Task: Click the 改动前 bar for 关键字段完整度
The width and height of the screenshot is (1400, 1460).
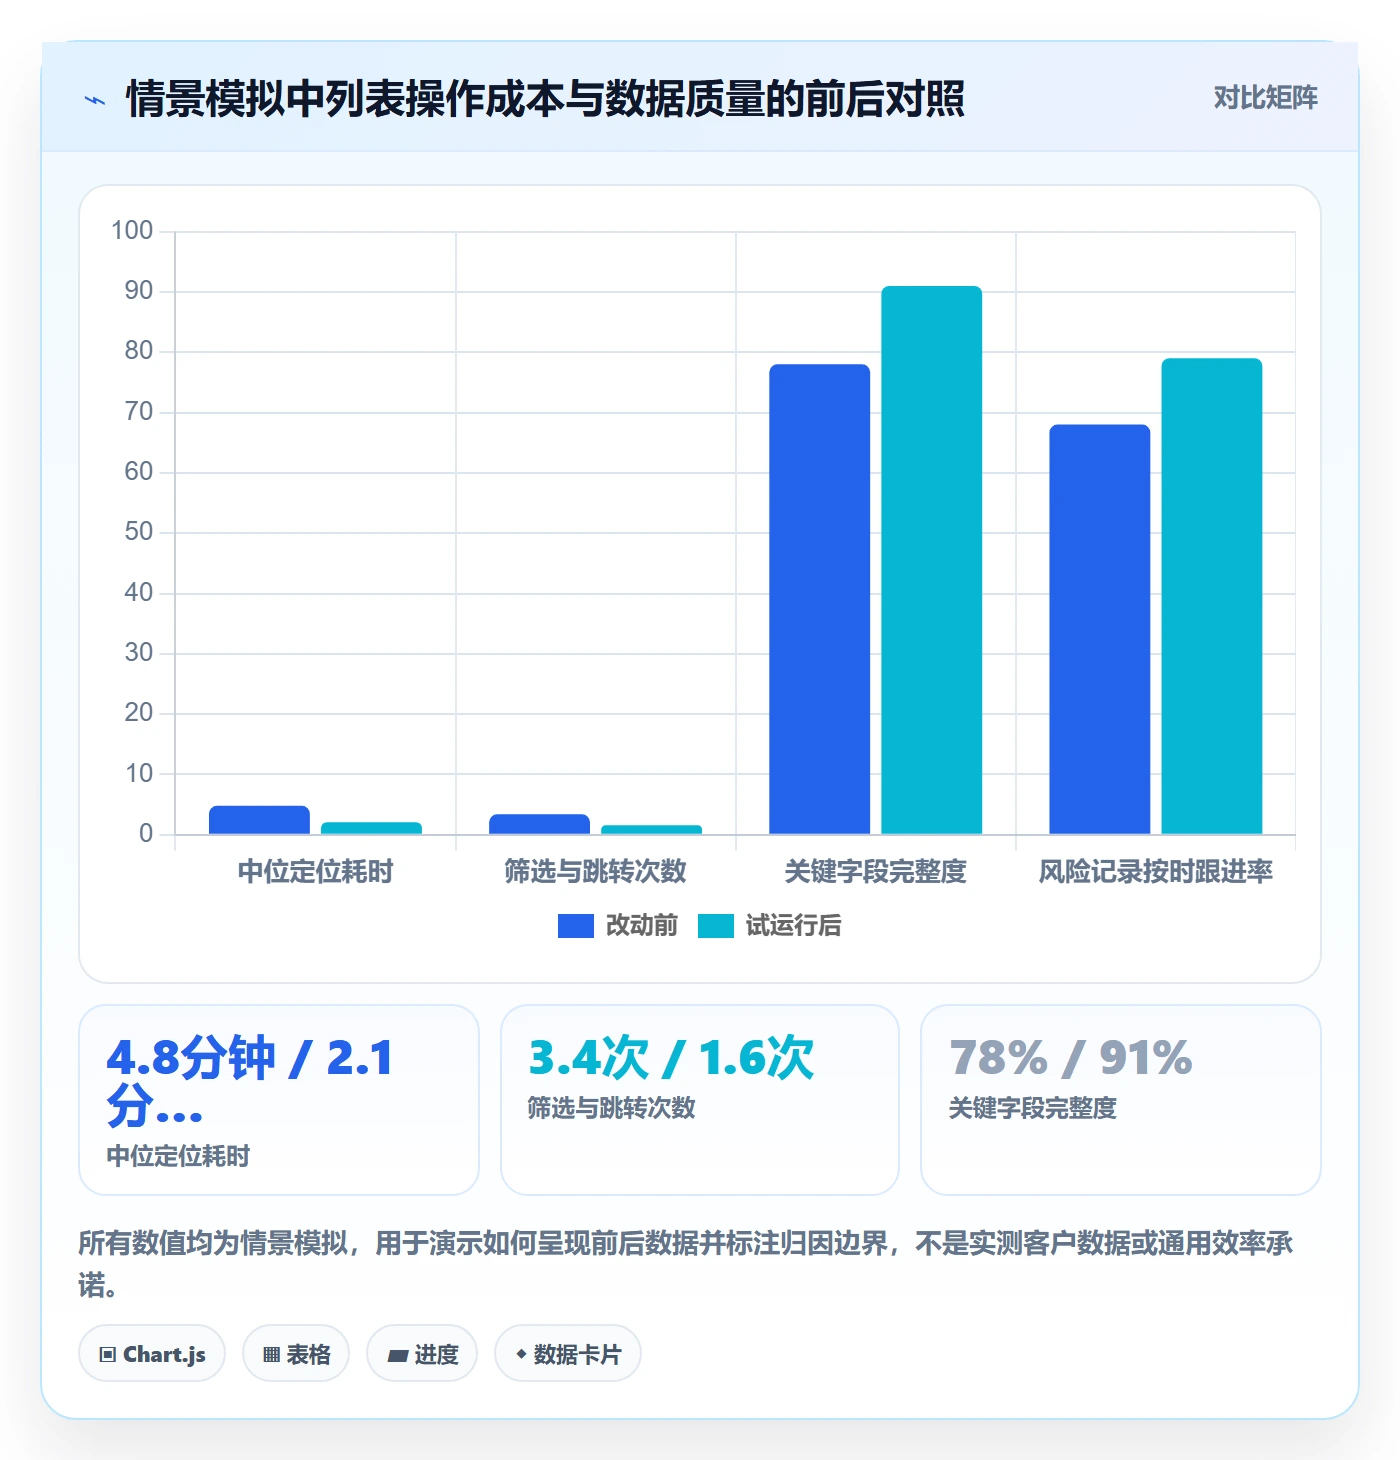Action: click(820, 599)
